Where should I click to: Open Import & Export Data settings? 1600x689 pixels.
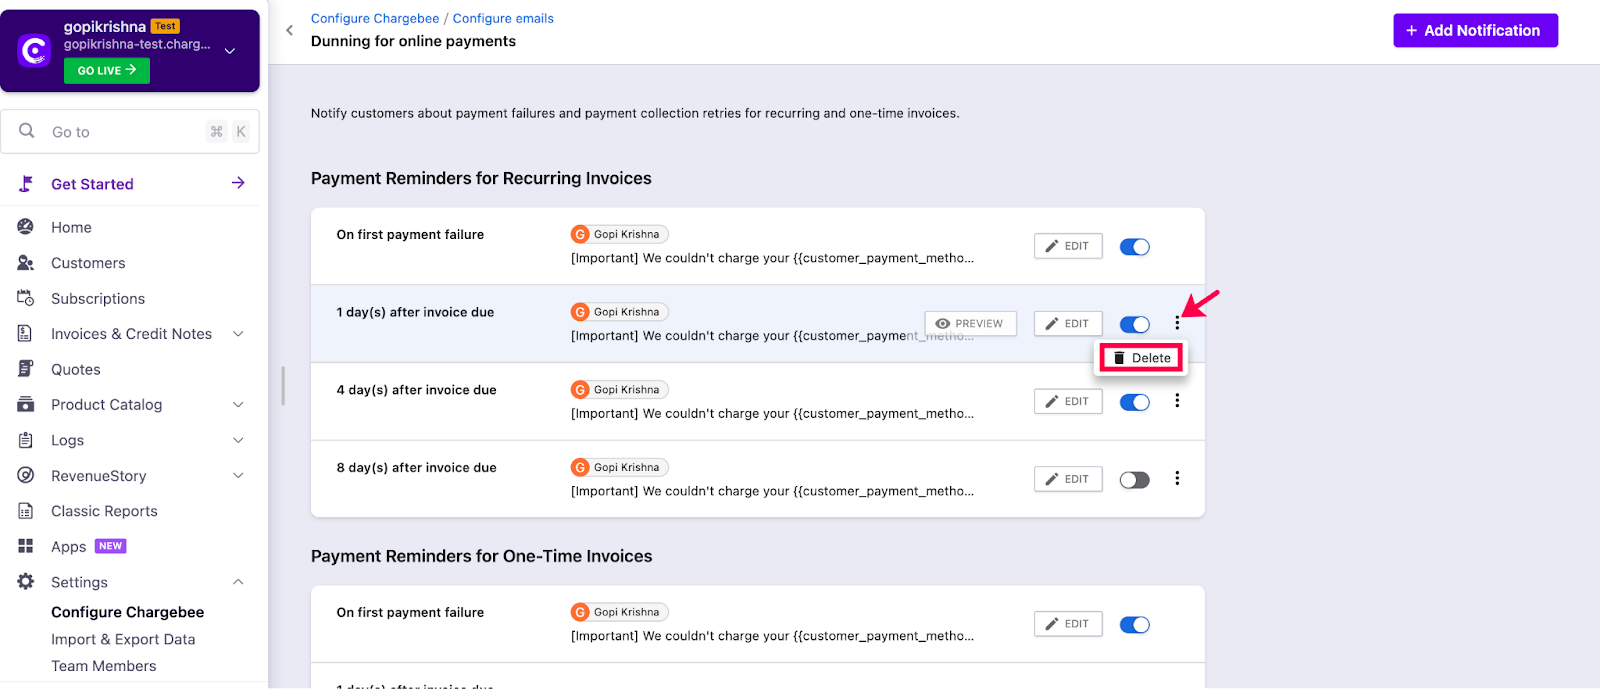tap(123, 640)
